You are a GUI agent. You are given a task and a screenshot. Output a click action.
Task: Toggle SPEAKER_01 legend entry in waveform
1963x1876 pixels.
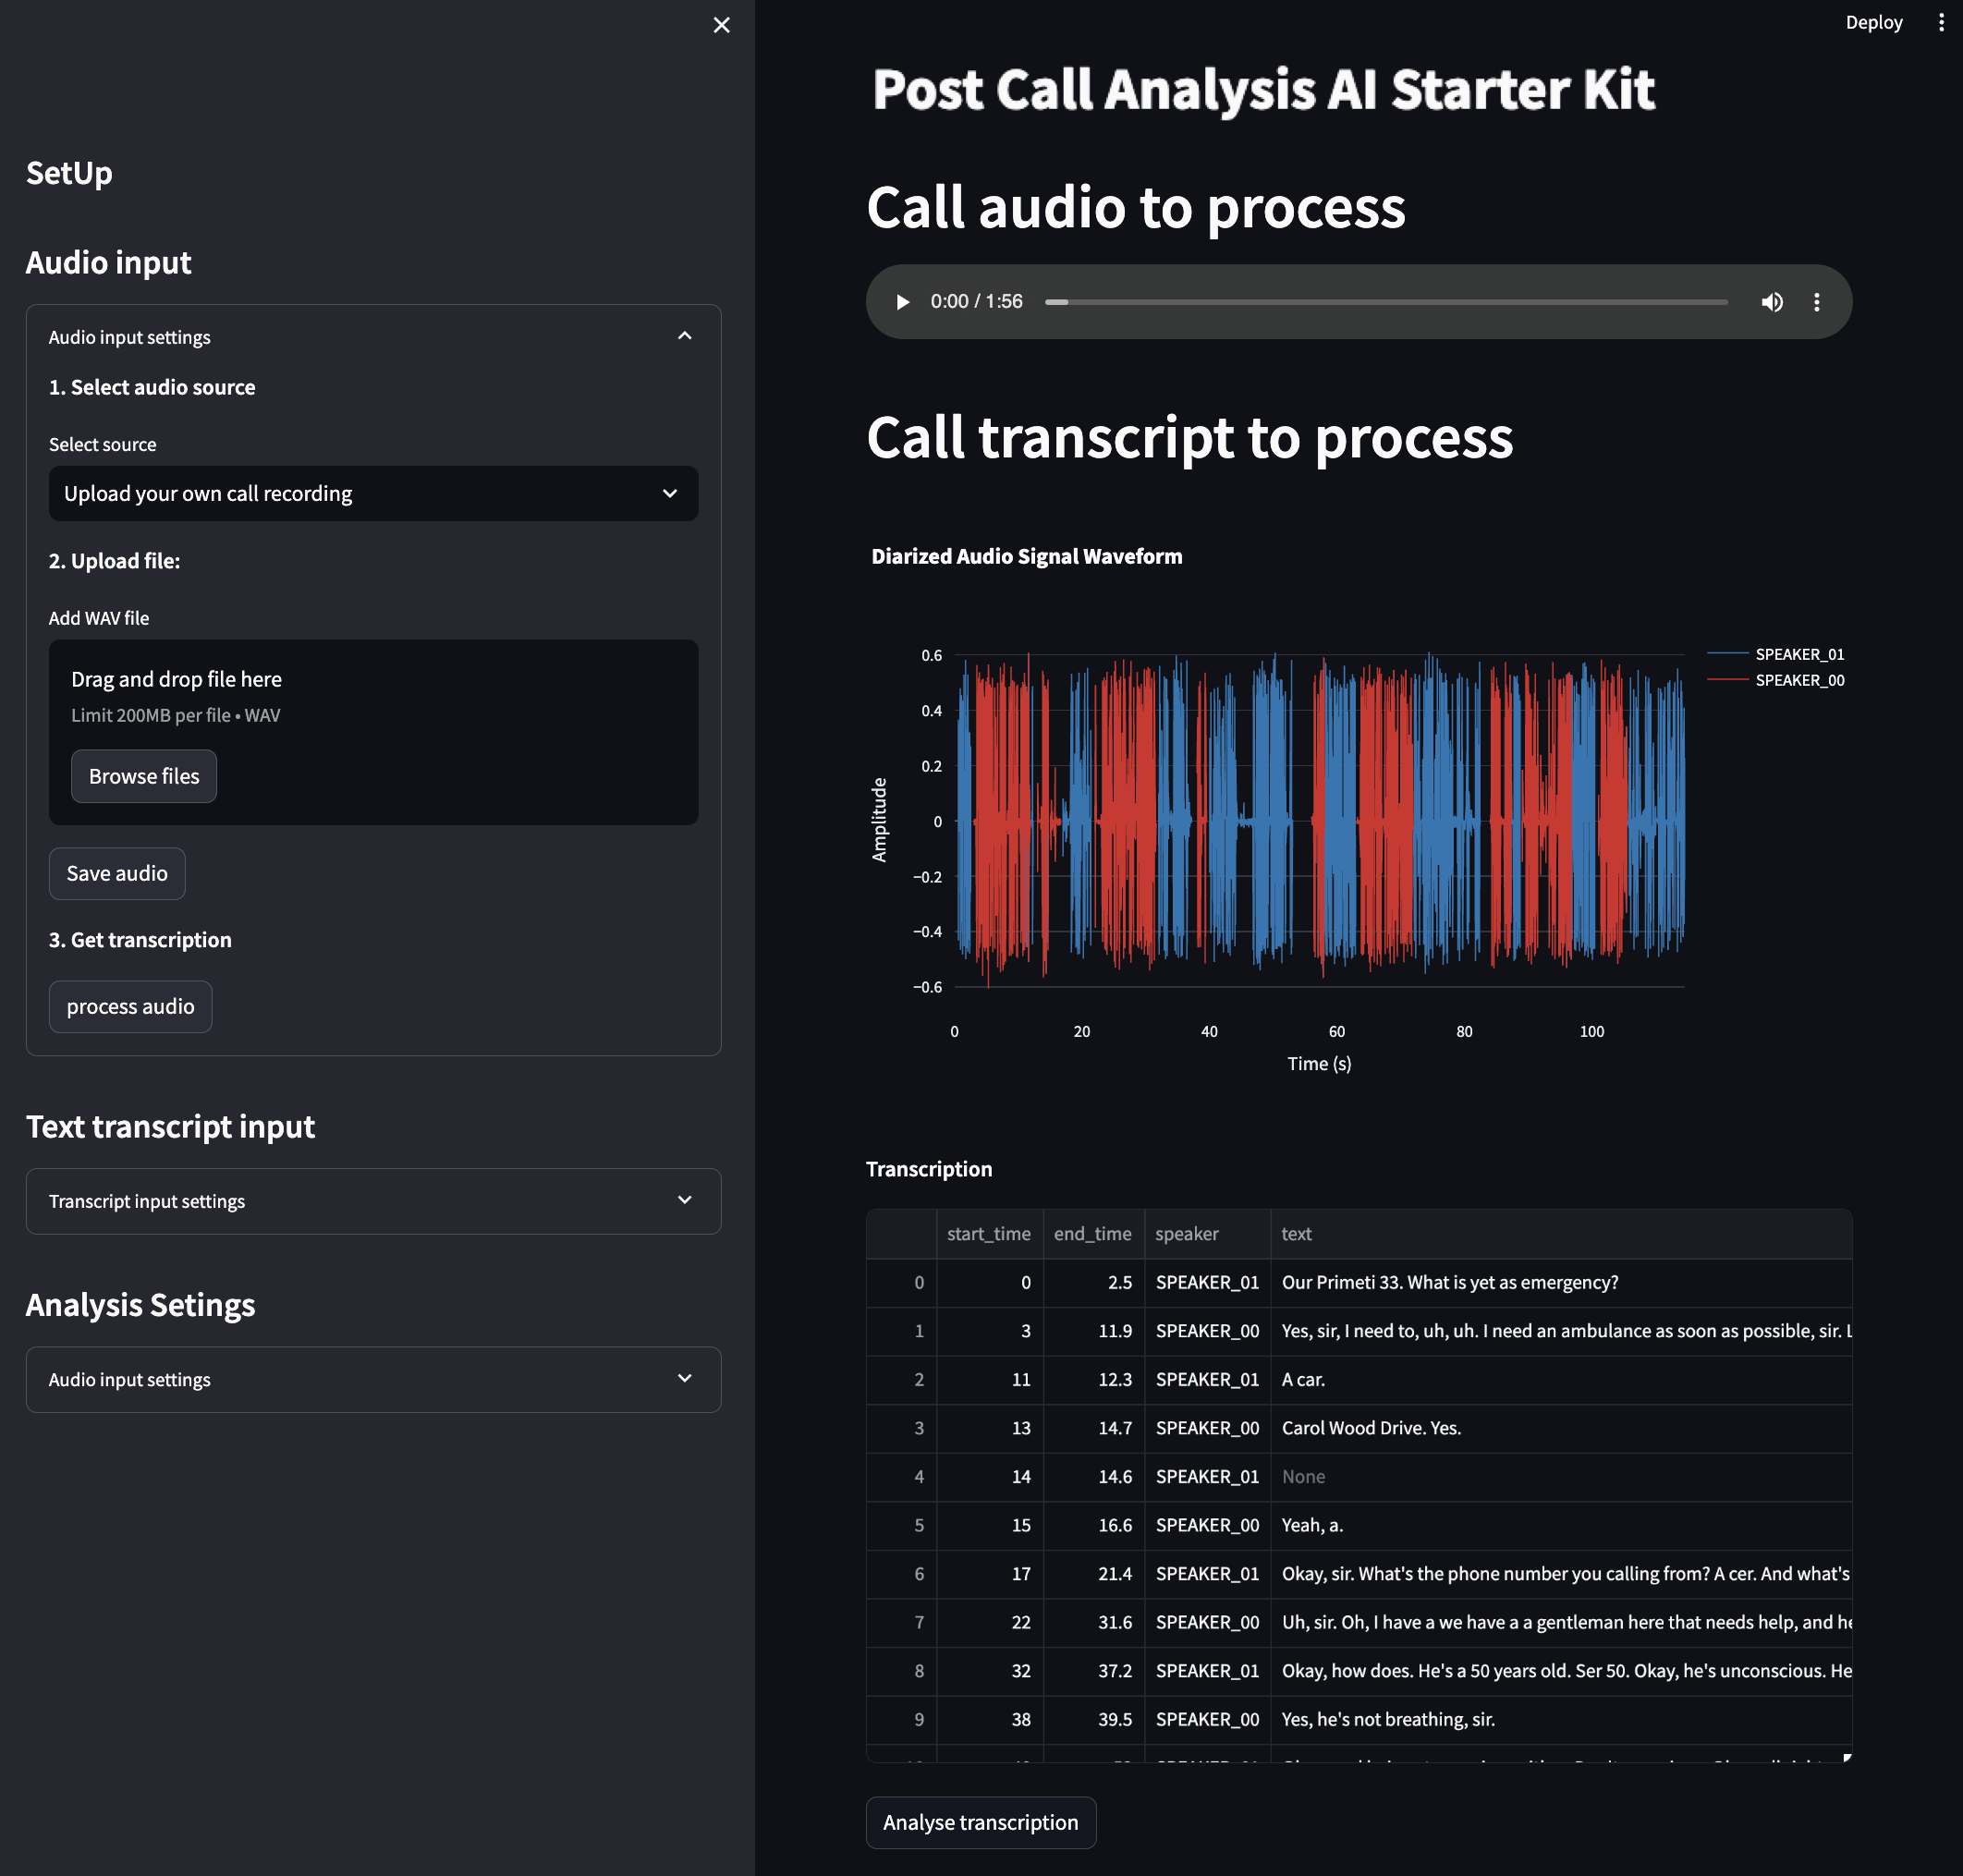pos(1776,654)
